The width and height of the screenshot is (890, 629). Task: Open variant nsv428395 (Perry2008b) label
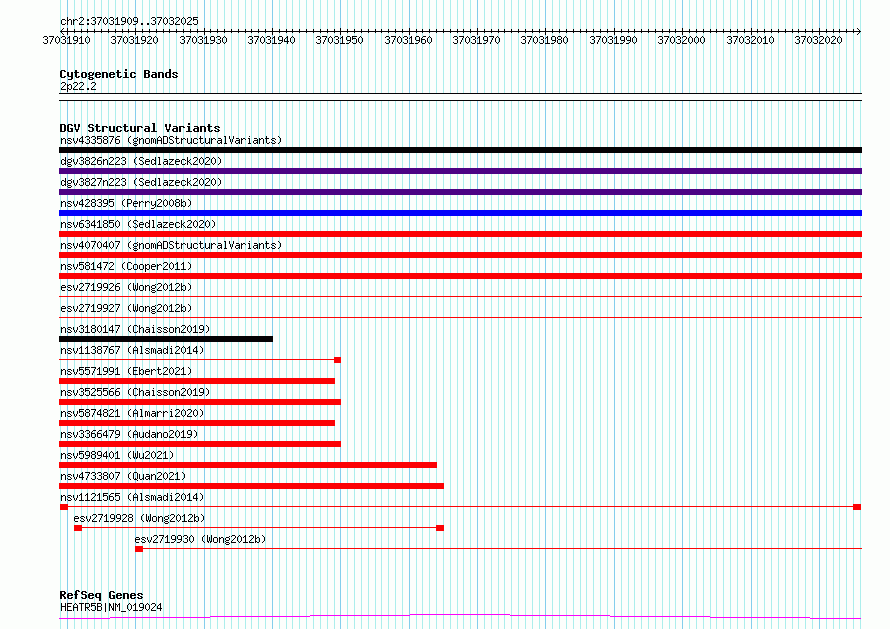pyautogui.click(x=126, y=203)
